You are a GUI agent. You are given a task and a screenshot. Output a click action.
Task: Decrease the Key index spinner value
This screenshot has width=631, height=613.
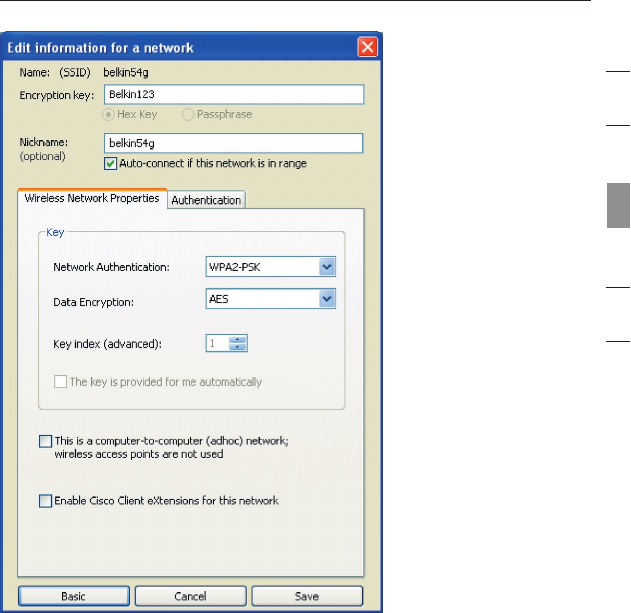click(x=237, y=347)
